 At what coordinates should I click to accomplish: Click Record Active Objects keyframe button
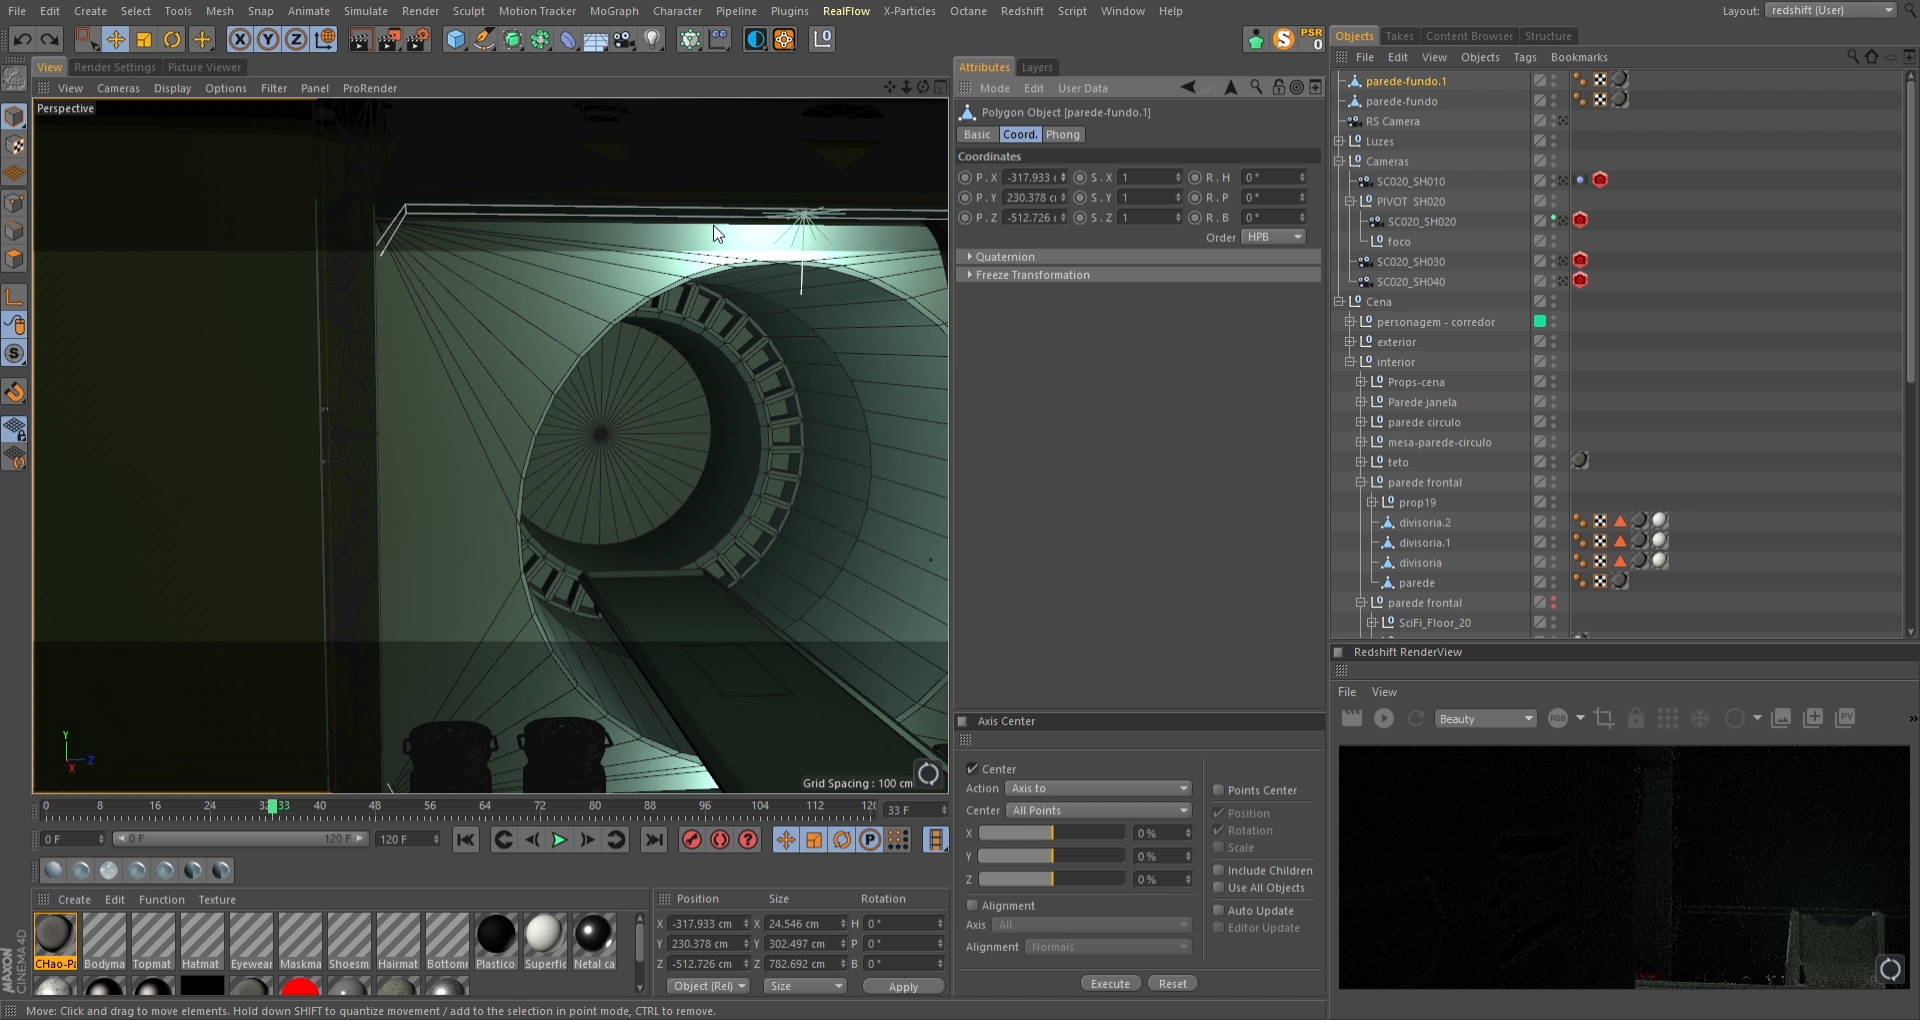(x=692, y=840)
